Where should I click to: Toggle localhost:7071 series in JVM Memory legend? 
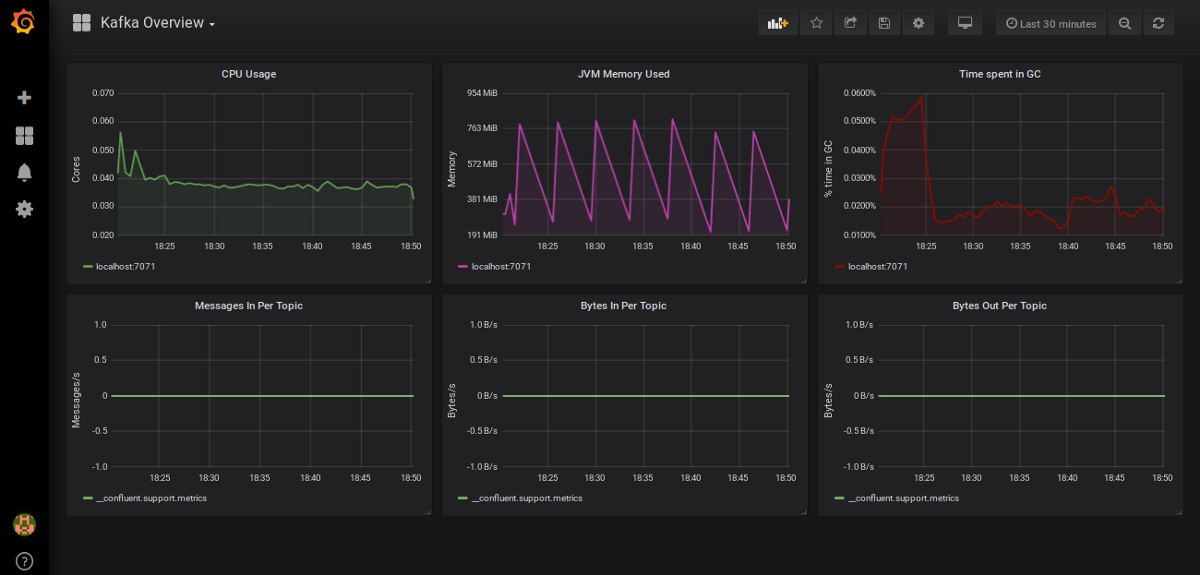(x=501, y=266)
